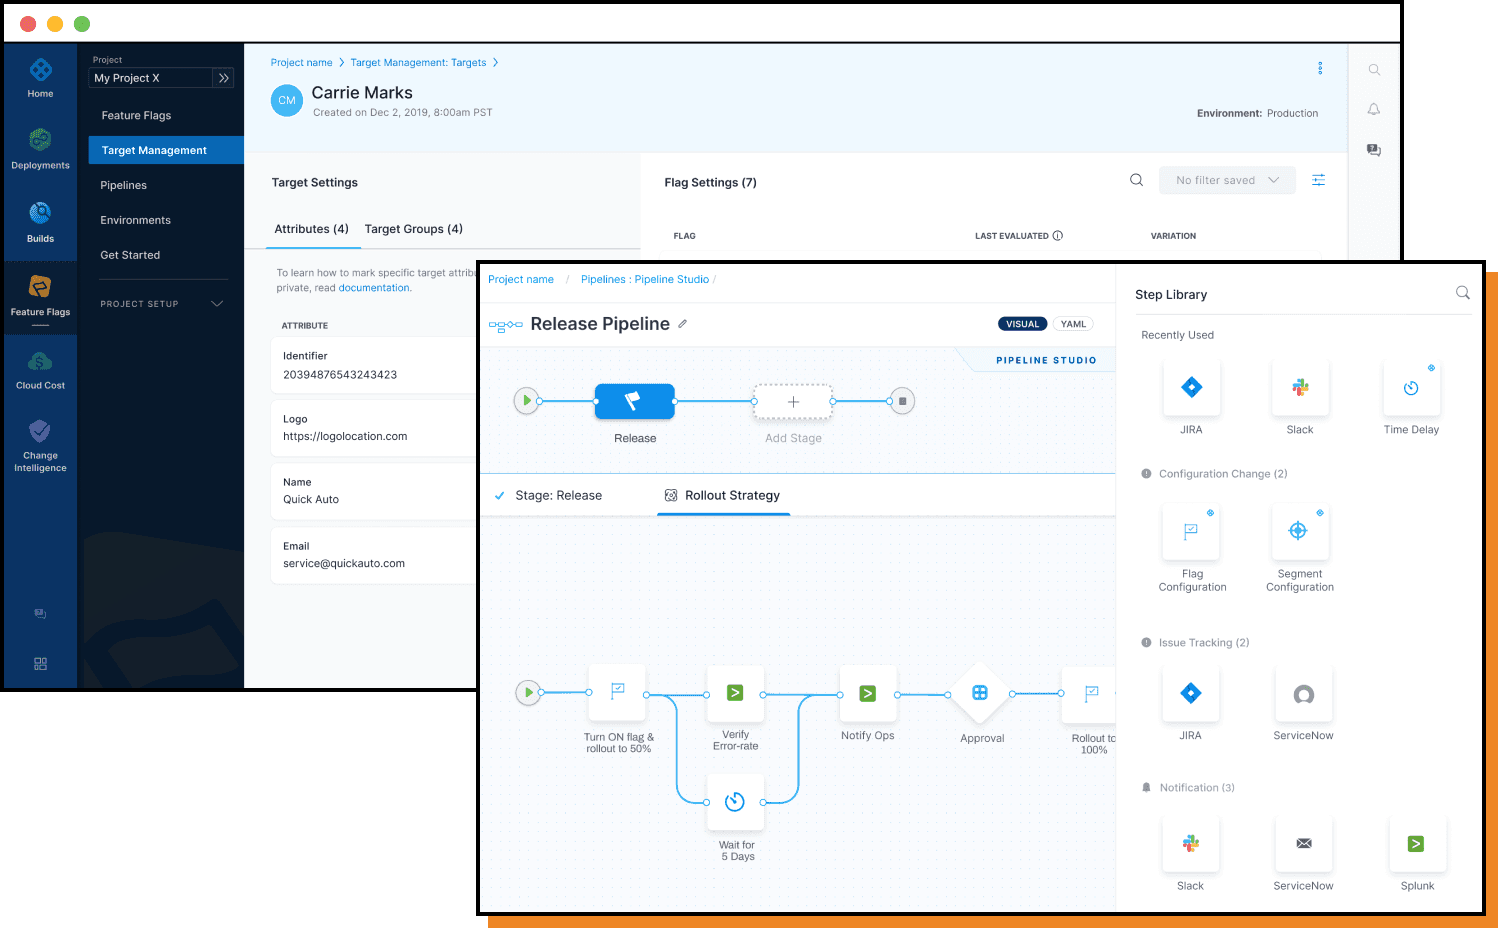
Task: Click Add Stage in the pipeline
Action: coord(793,402)
